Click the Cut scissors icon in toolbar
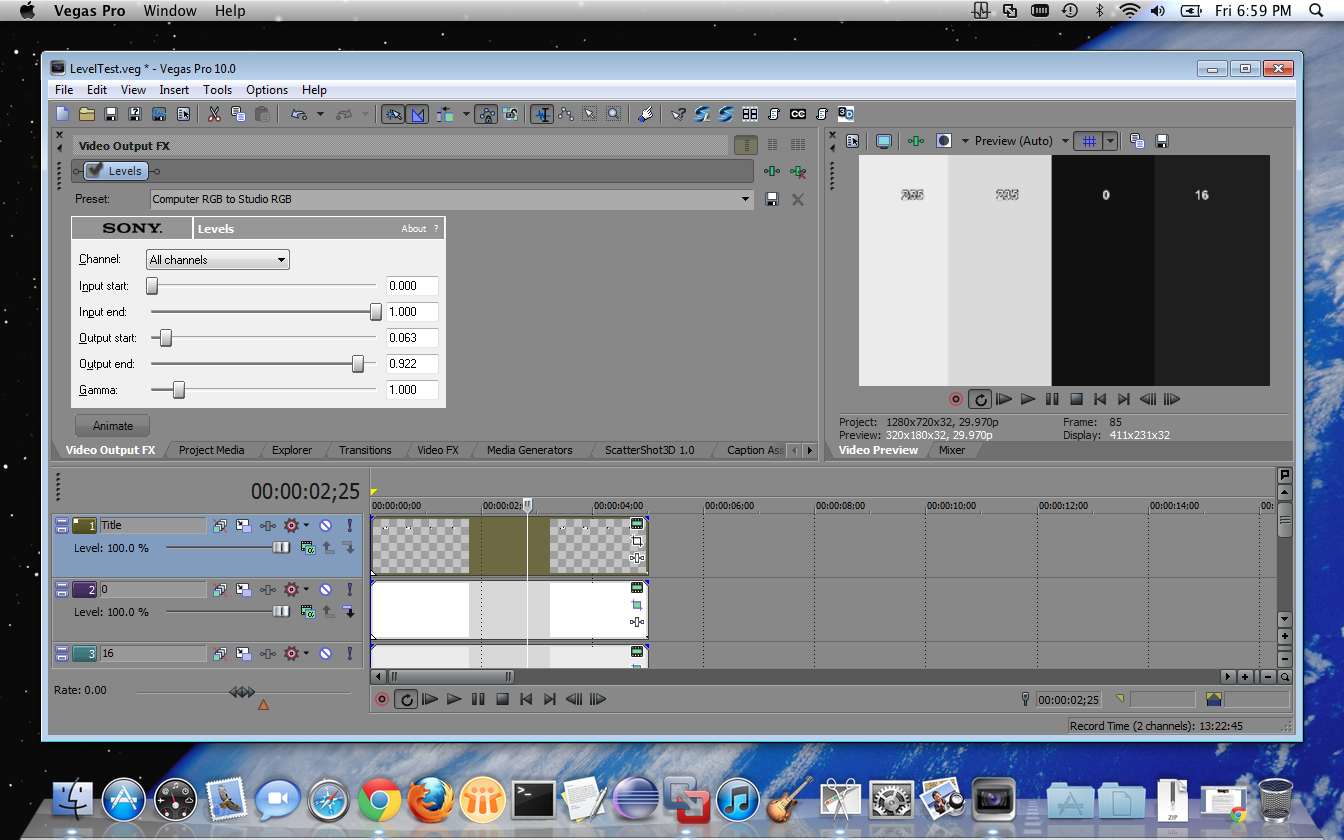The height and width of the screenshot is (840, 1344). point(213,114)
